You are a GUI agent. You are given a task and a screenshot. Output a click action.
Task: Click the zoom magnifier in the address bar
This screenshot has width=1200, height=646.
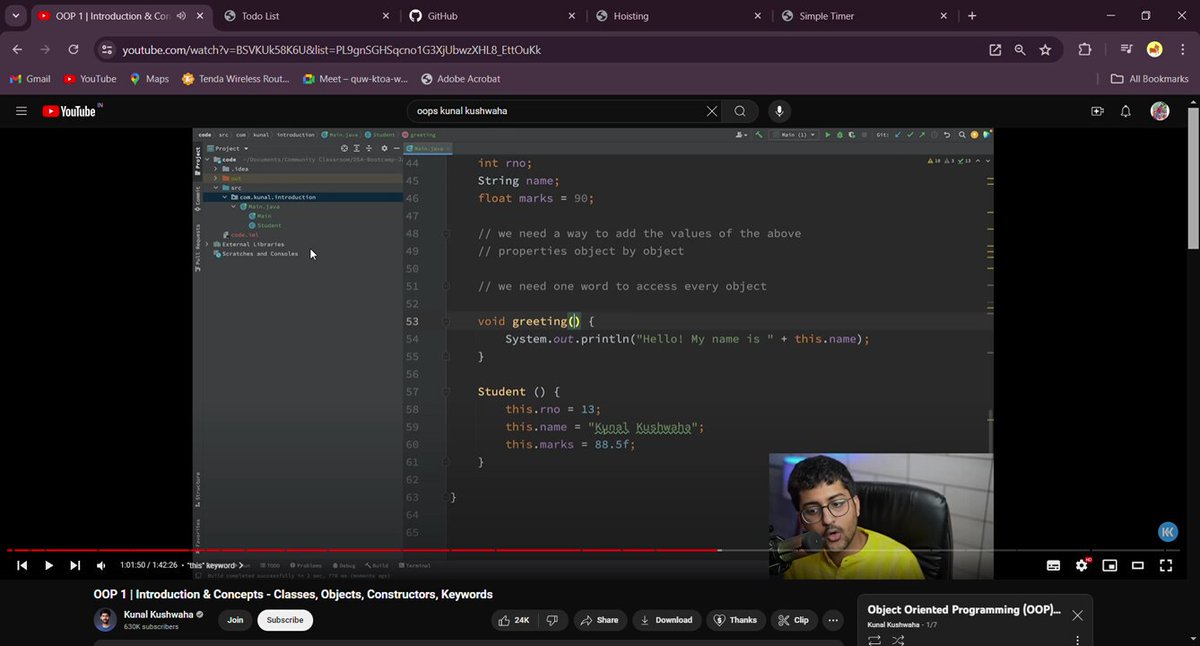(1020, 49)
